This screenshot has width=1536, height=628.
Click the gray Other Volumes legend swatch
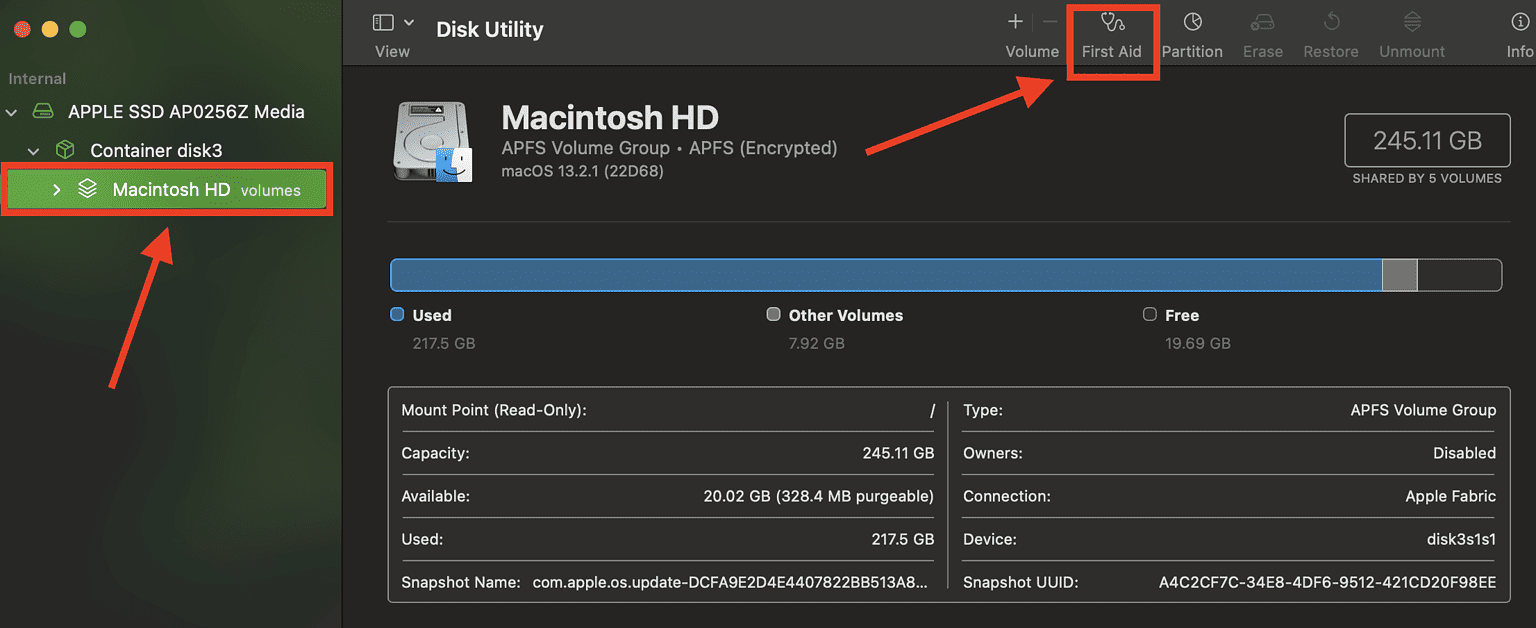(773, 314)
